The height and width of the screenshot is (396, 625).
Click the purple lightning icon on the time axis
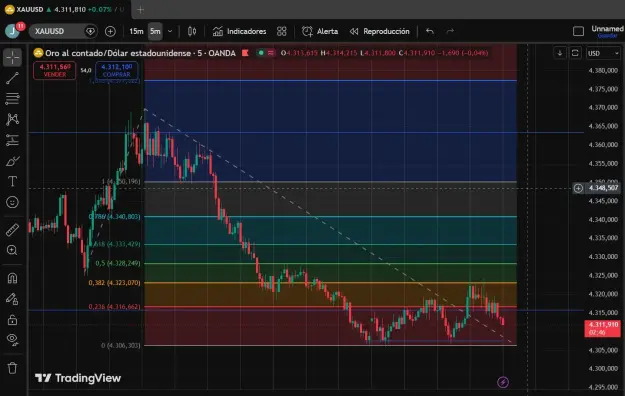503,382
